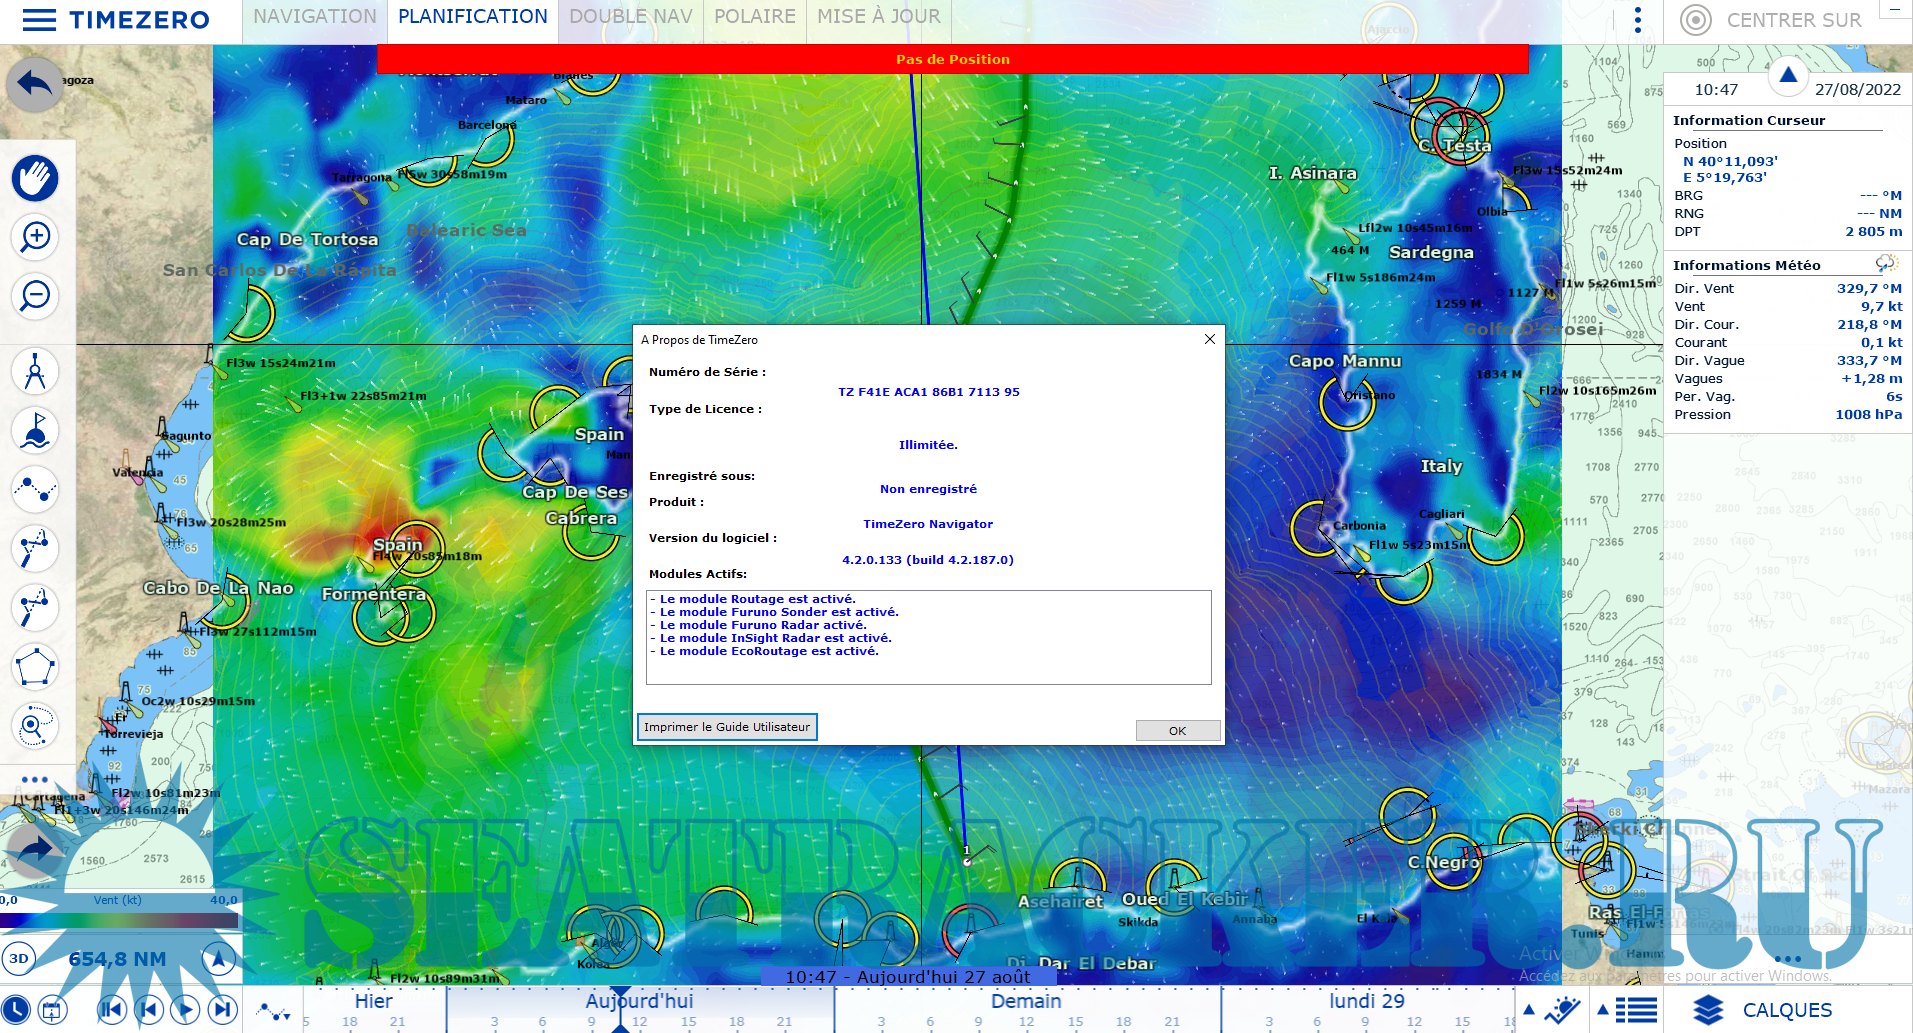Click the zoom out magnifier tool
Viewport: 1913px width, 1033px height.
(x=35, y=296)
